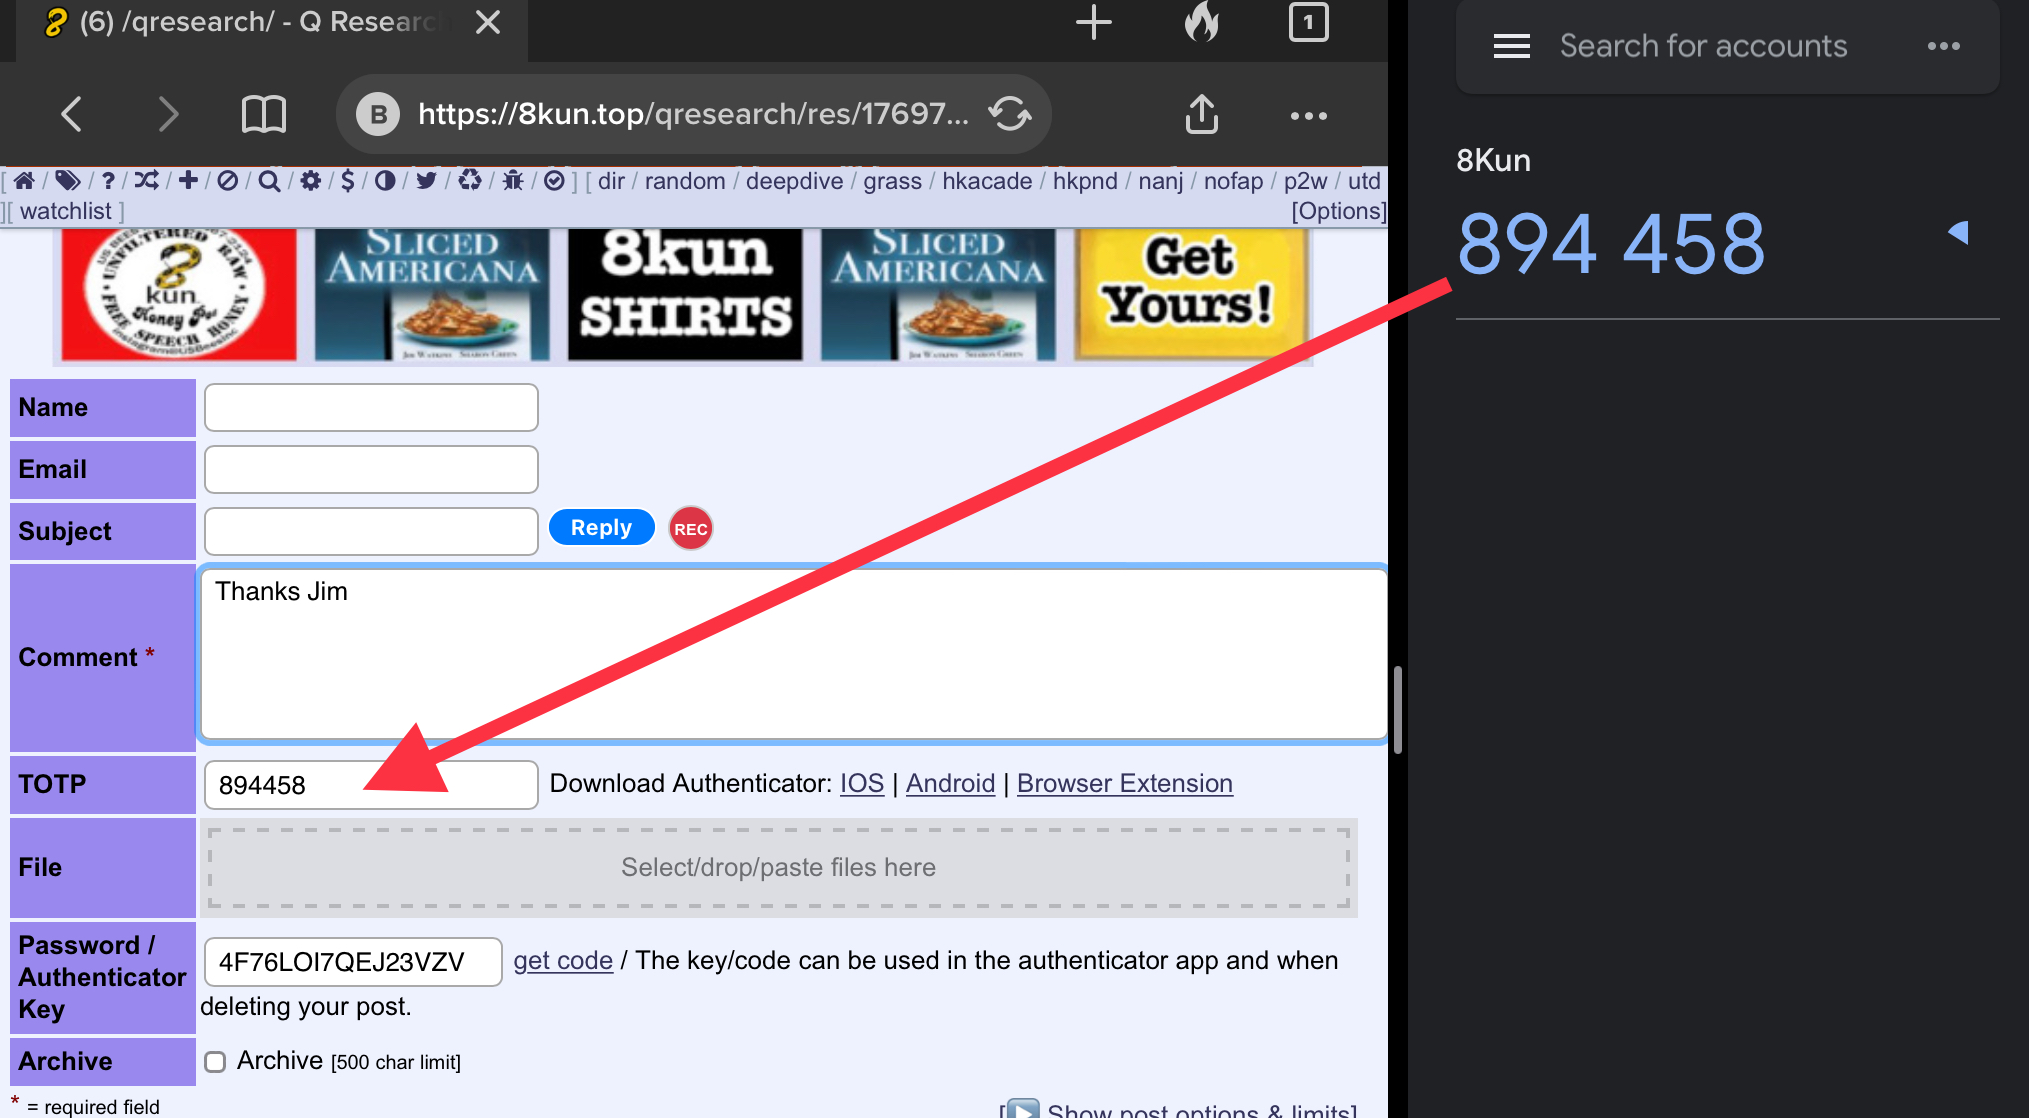Open the gear settings icon in nav
The width and height of the screenshot is (2029, 1118).
[x=311, y=181]
